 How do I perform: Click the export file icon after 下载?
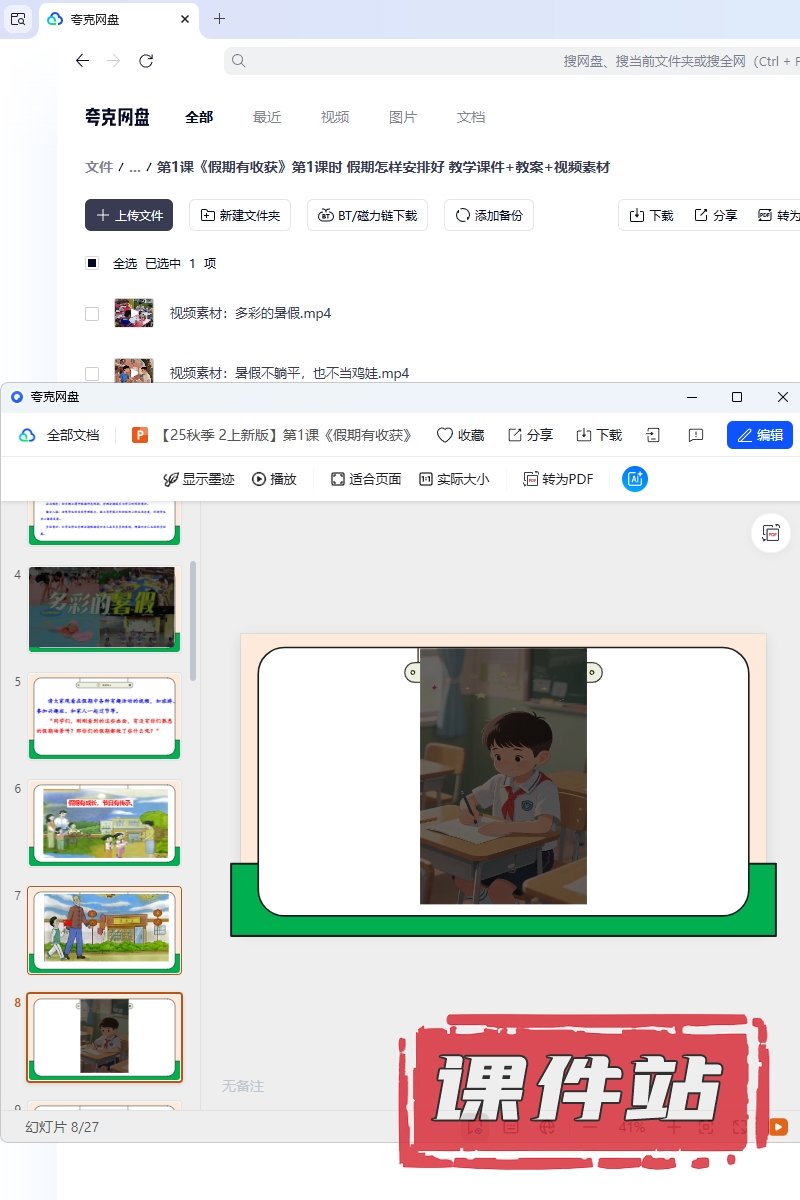[x=653, y=435]
